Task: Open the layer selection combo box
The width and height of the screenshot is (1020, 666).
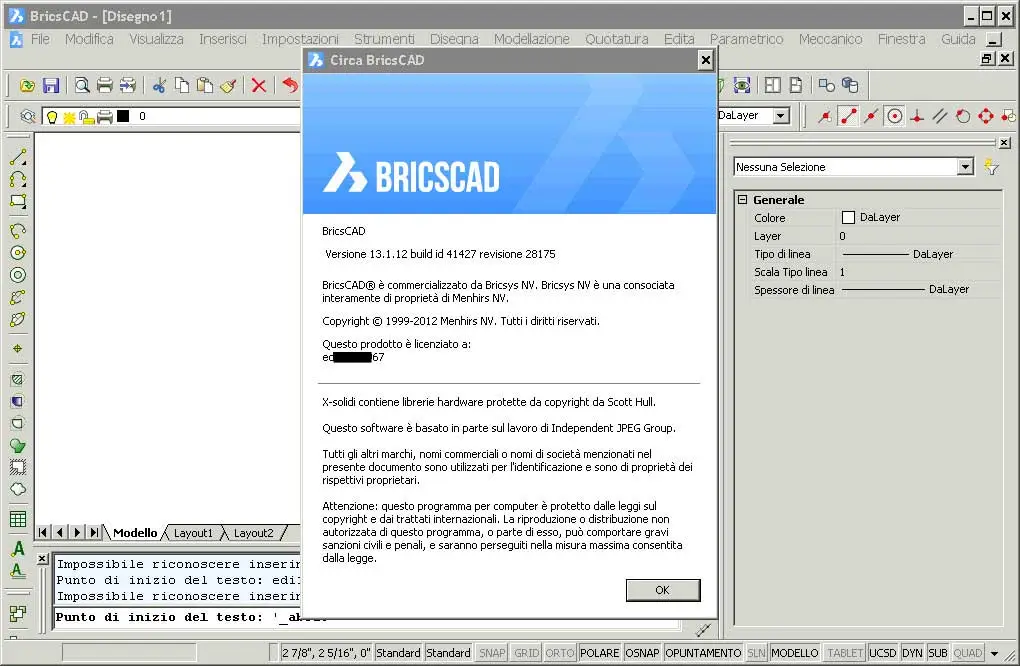Action: [x=172, y=116]
